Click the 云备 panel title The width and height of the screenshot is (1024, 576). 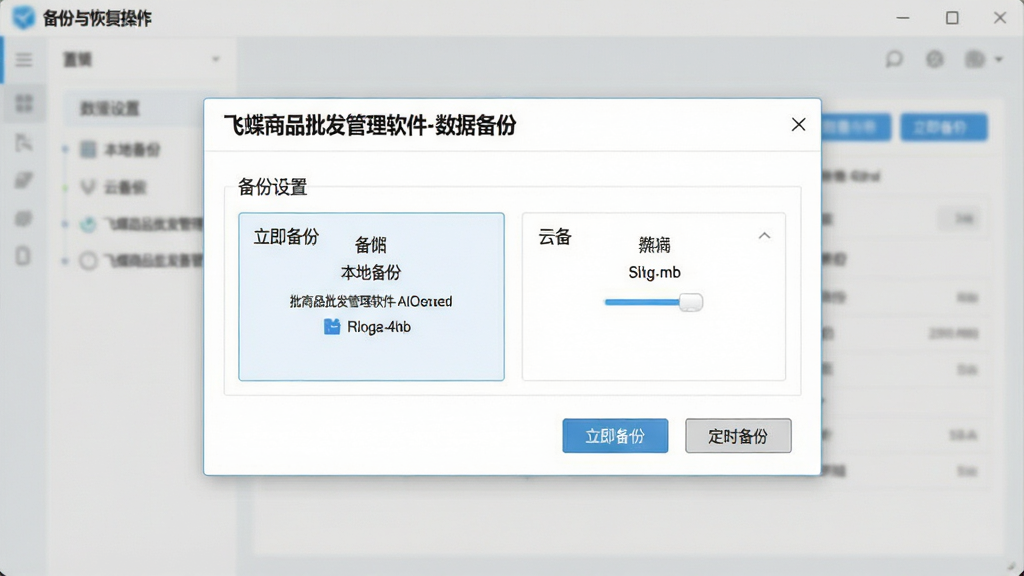click(x=554, y=236)
